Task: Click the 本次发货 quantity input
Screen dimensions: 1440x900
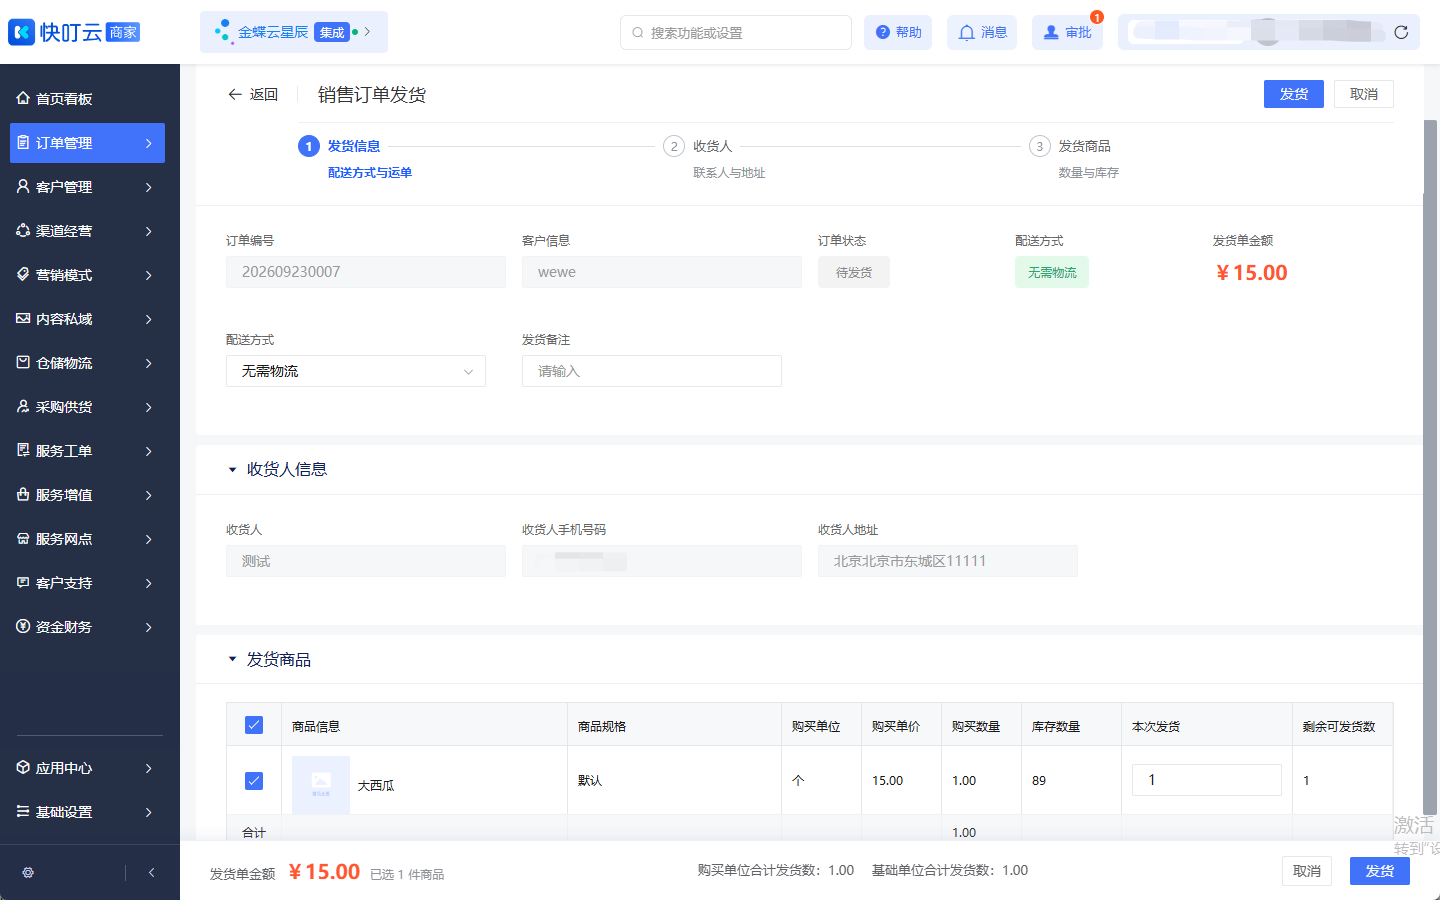Action: tap(1207, 780)
